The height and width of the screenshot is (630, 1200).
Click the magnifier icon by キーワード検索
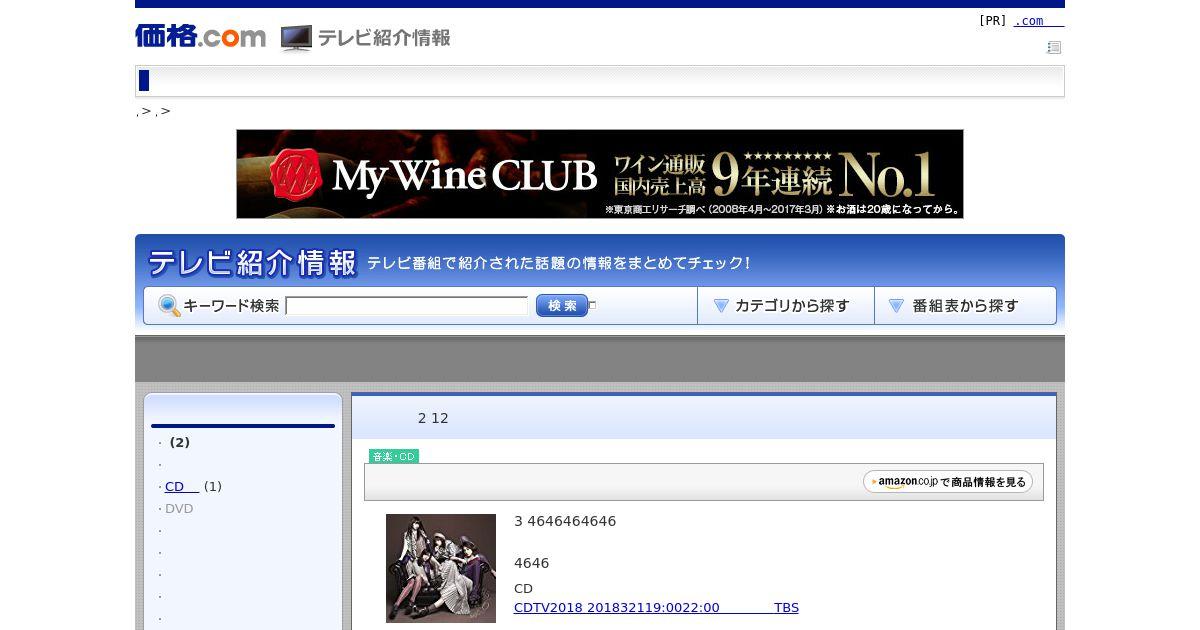click(x=169, y=306)
